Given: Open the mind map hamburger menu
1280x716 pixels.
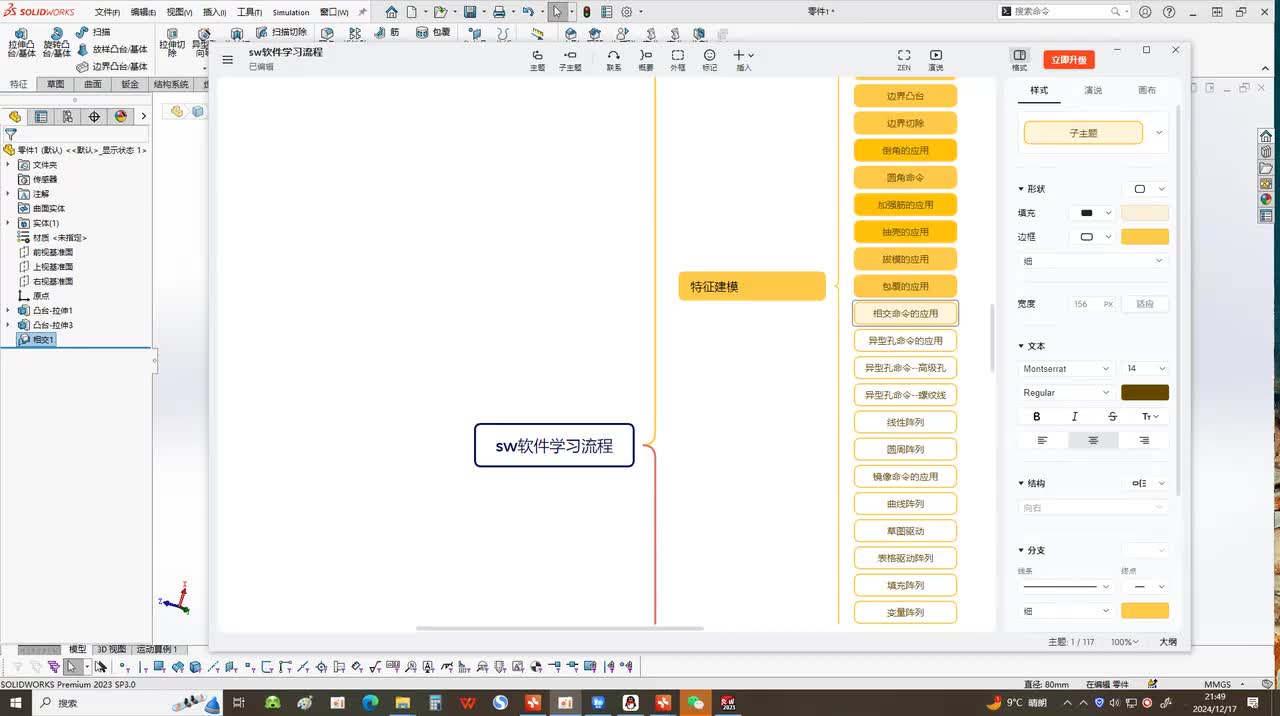Looking at the screenshot, I should coord(228,59).
